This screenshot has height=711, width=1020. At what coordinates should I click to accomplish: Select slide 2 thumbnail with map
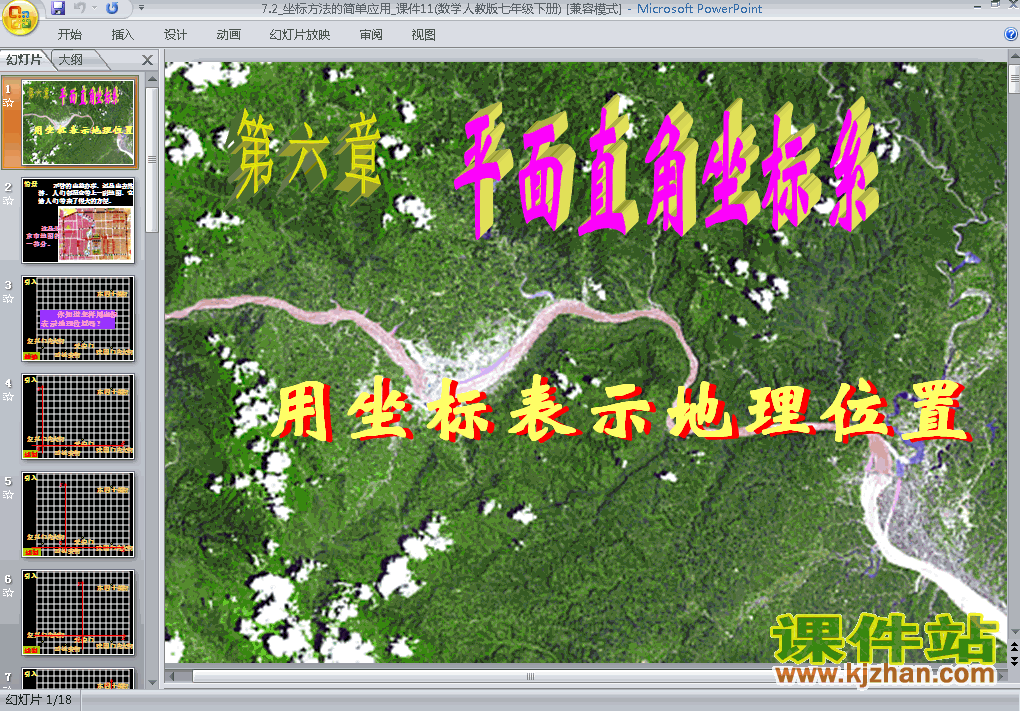point(78,221)
